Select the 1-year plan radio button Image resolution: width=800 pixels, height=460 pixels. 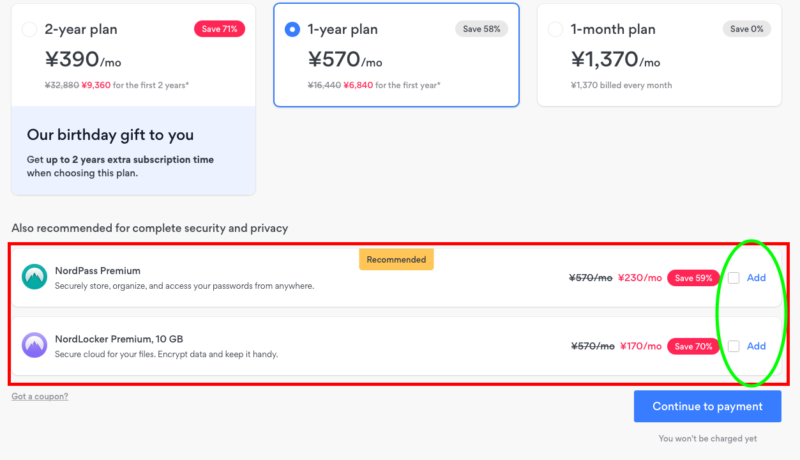(x=292, y=29)
